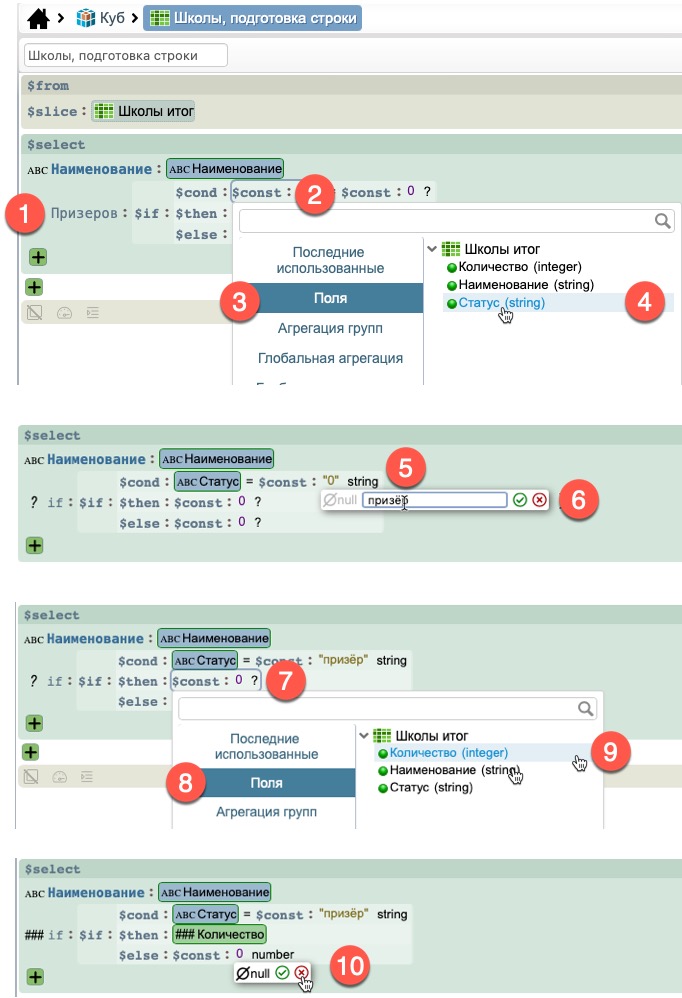Image resolution: width=682 pixels, height=998 pixels.
Task: Click the green confirm checkmark beside the призёр input
Action: [x=520, y=499]
